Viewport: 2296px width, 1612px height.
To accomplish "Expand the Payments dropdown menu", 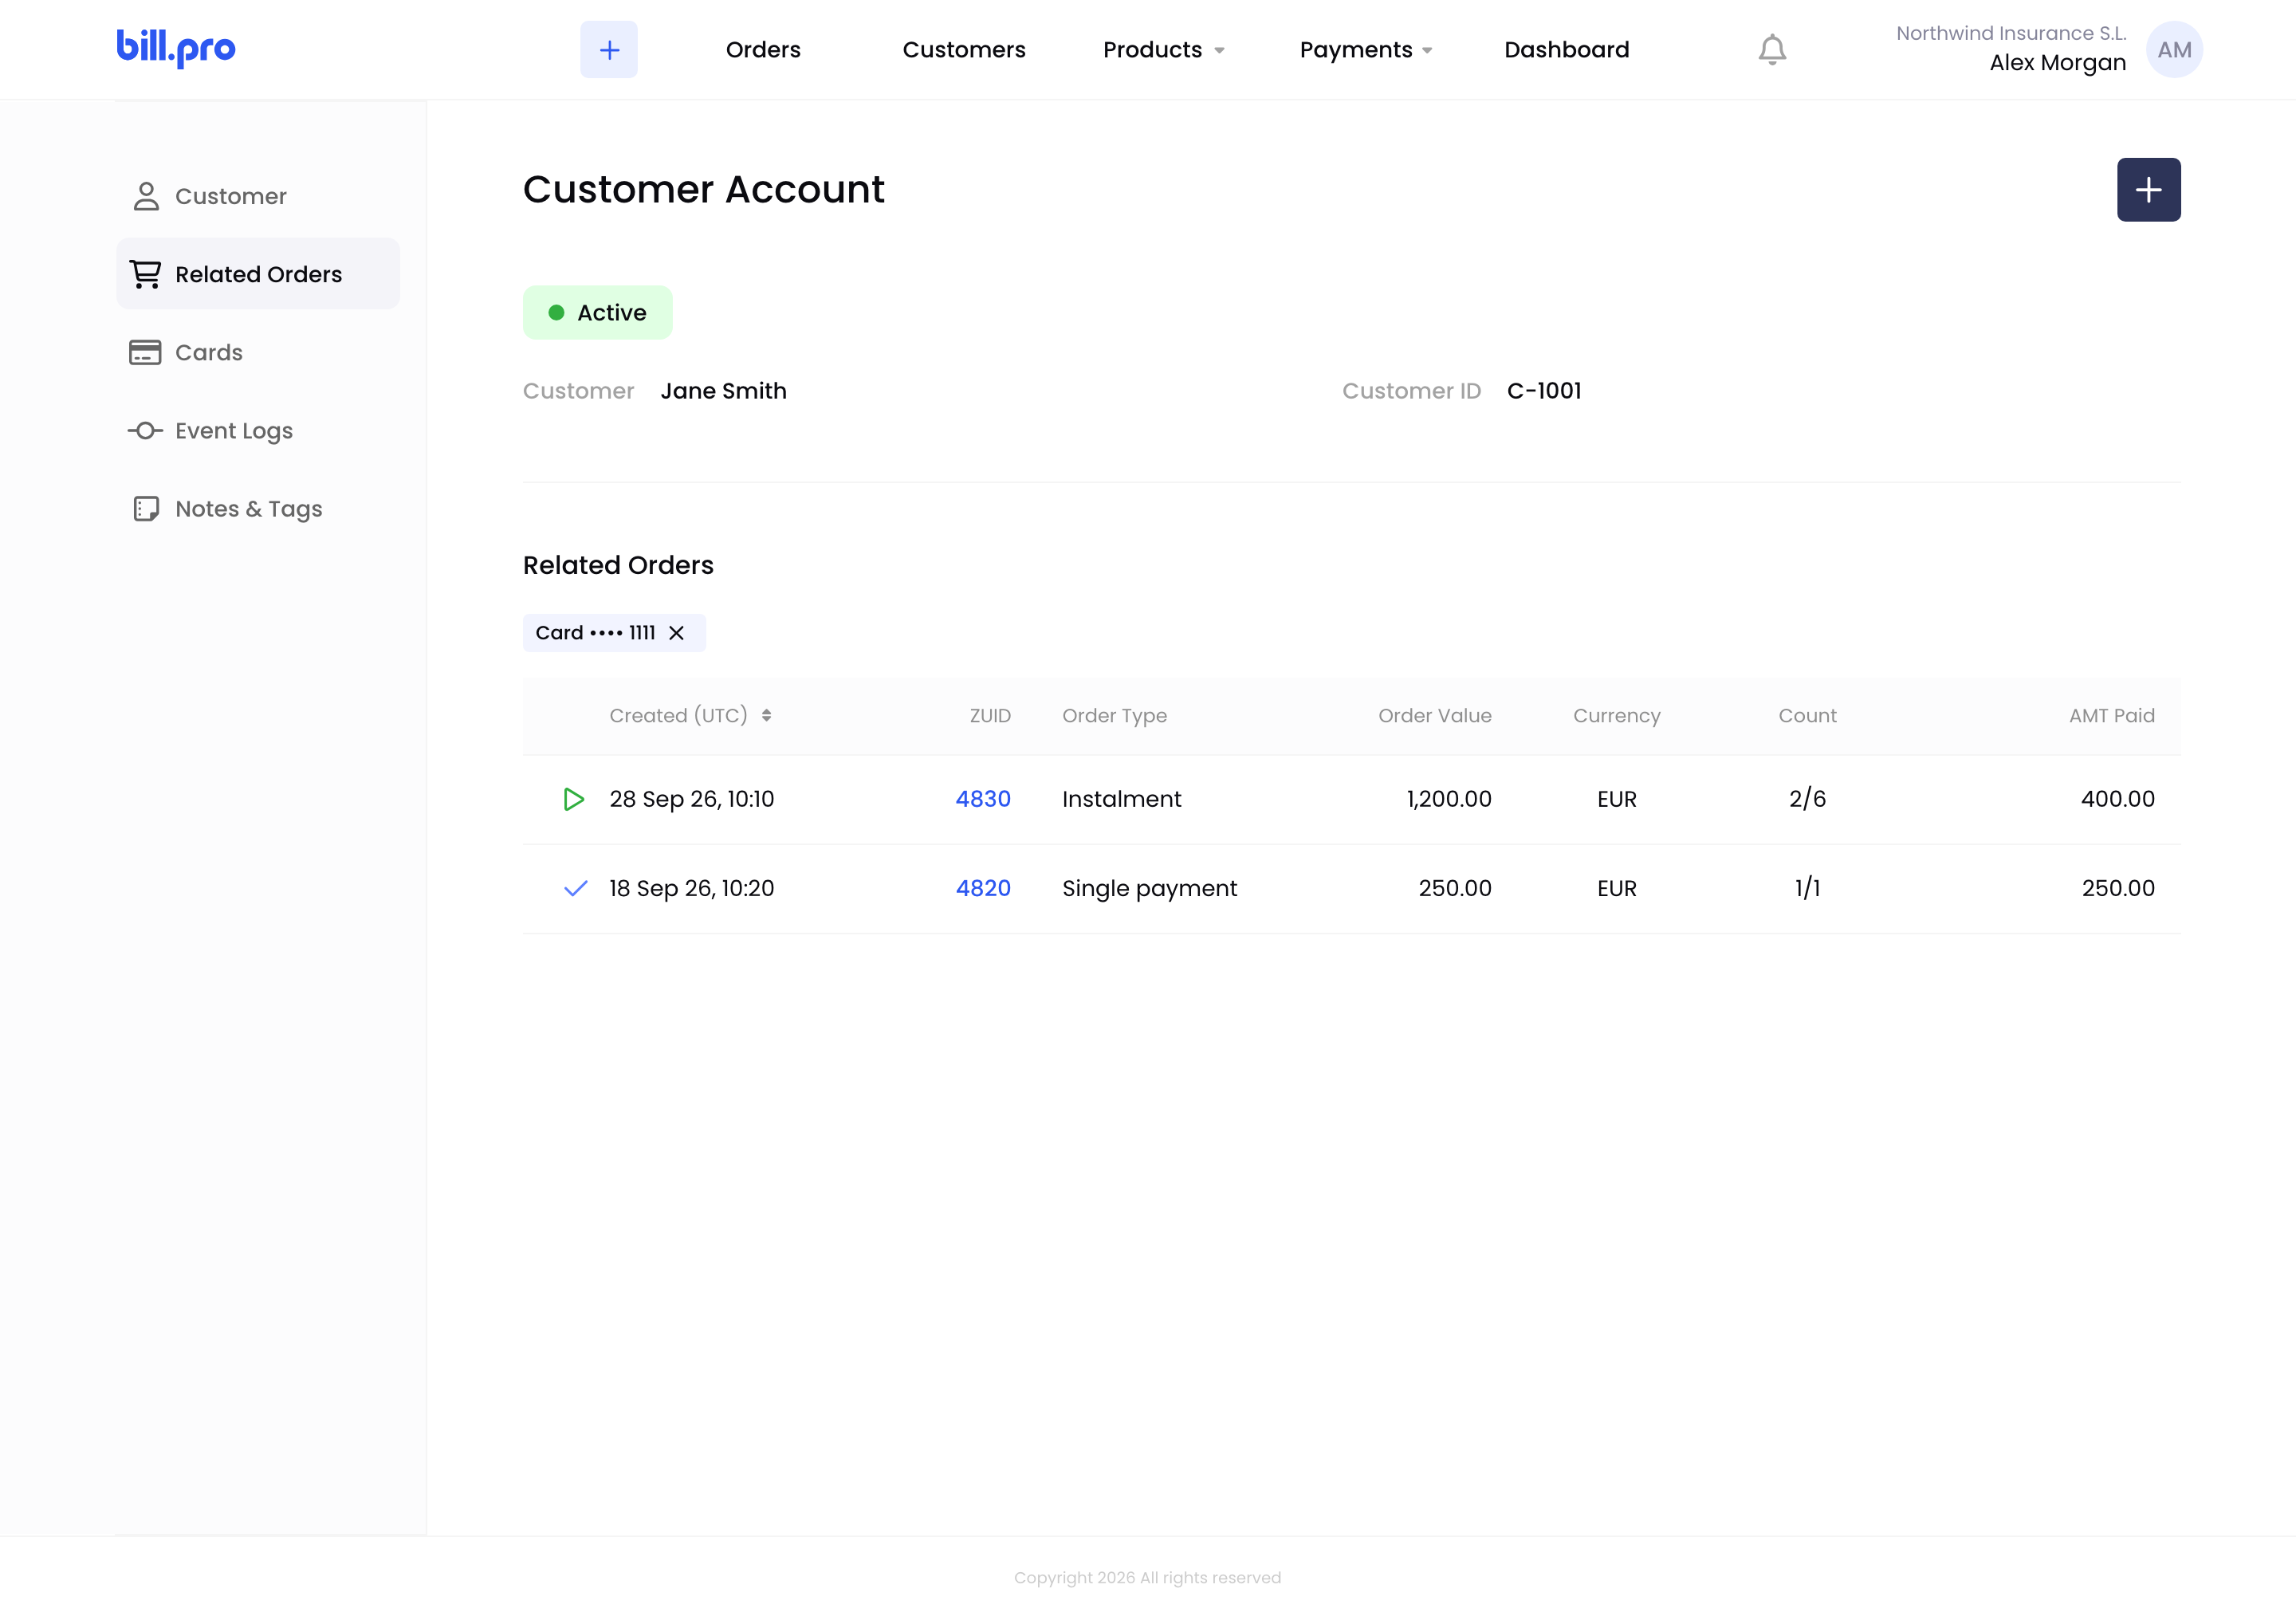I will tap(1366, 50).
